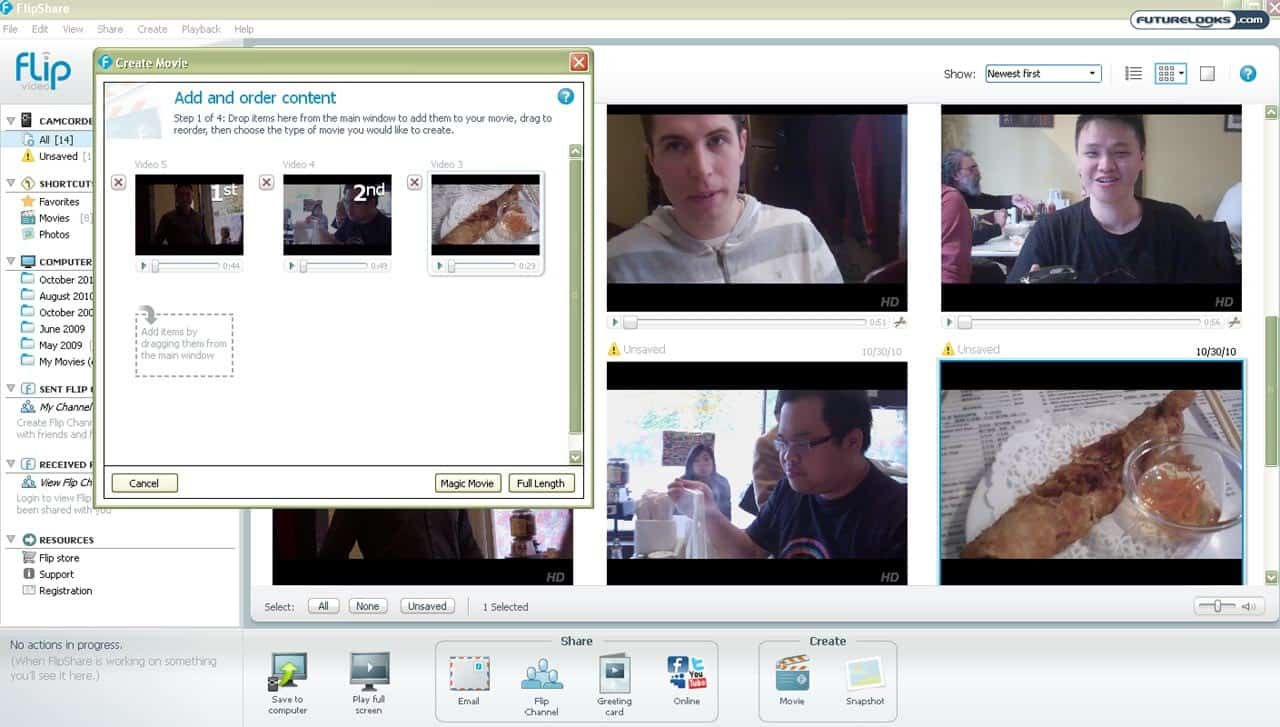Click the Full Length button
1280x727 pixels.
(x=540, y=483)
